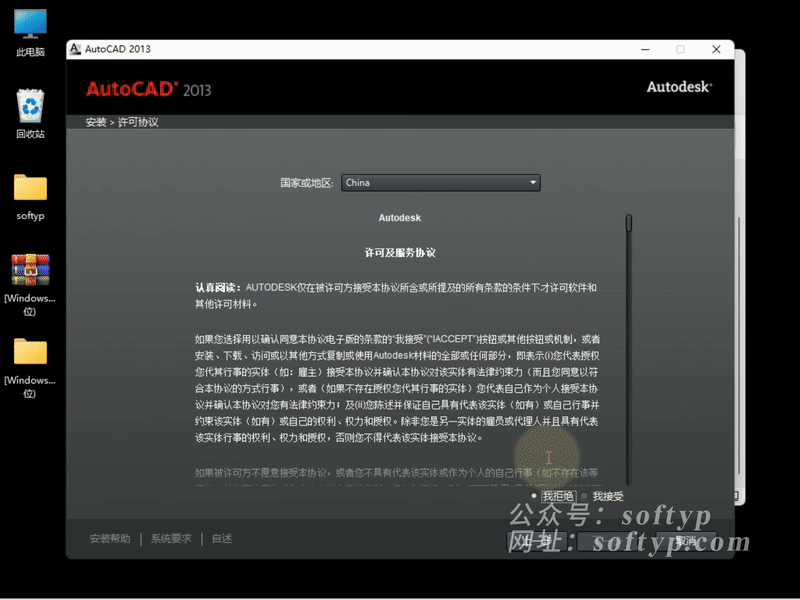800x600 pixels.
Task: Click the Autodesk logo in header
Action: 679,87
